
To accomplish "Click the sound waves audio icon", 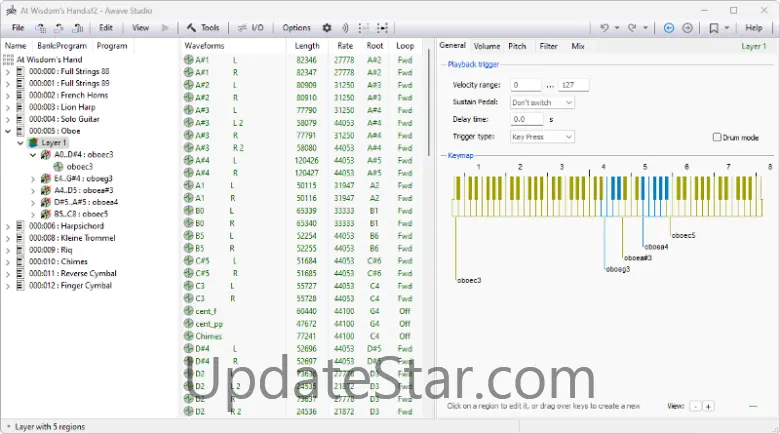I will [x=345, y=28].
